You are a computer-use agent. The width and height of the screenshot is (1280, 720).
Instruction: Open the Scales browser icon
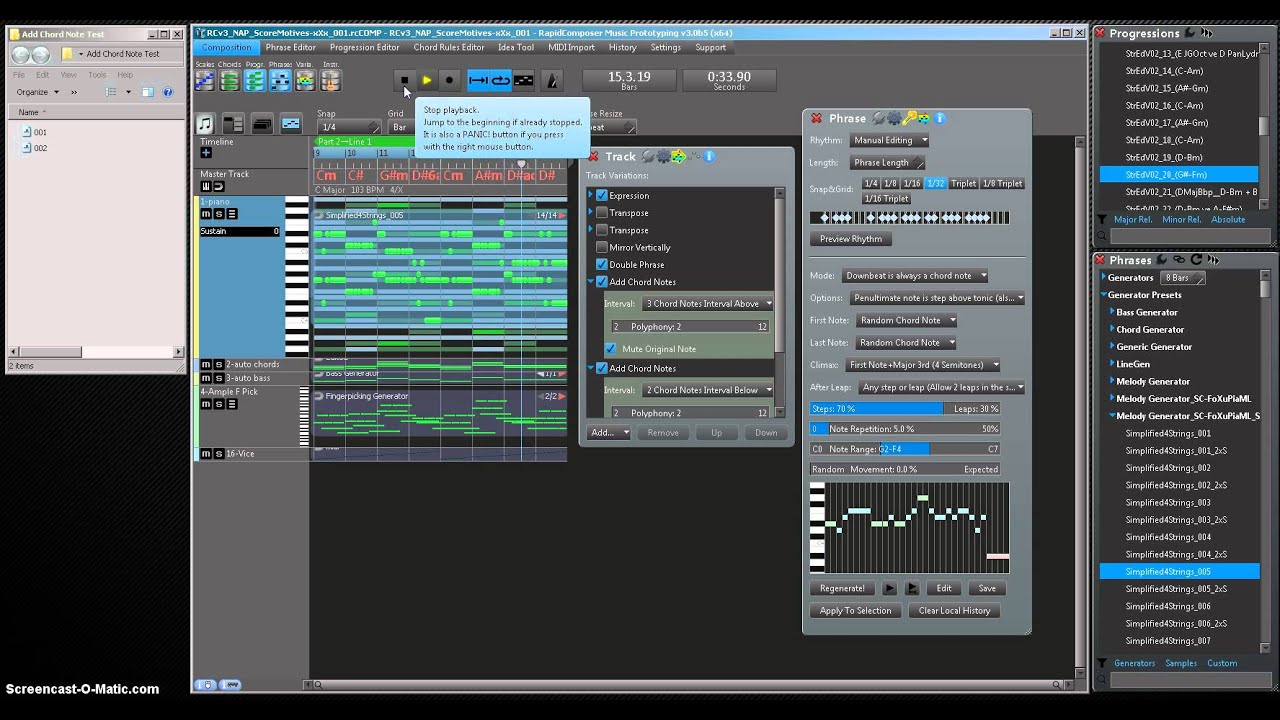[x=205, y=80]
